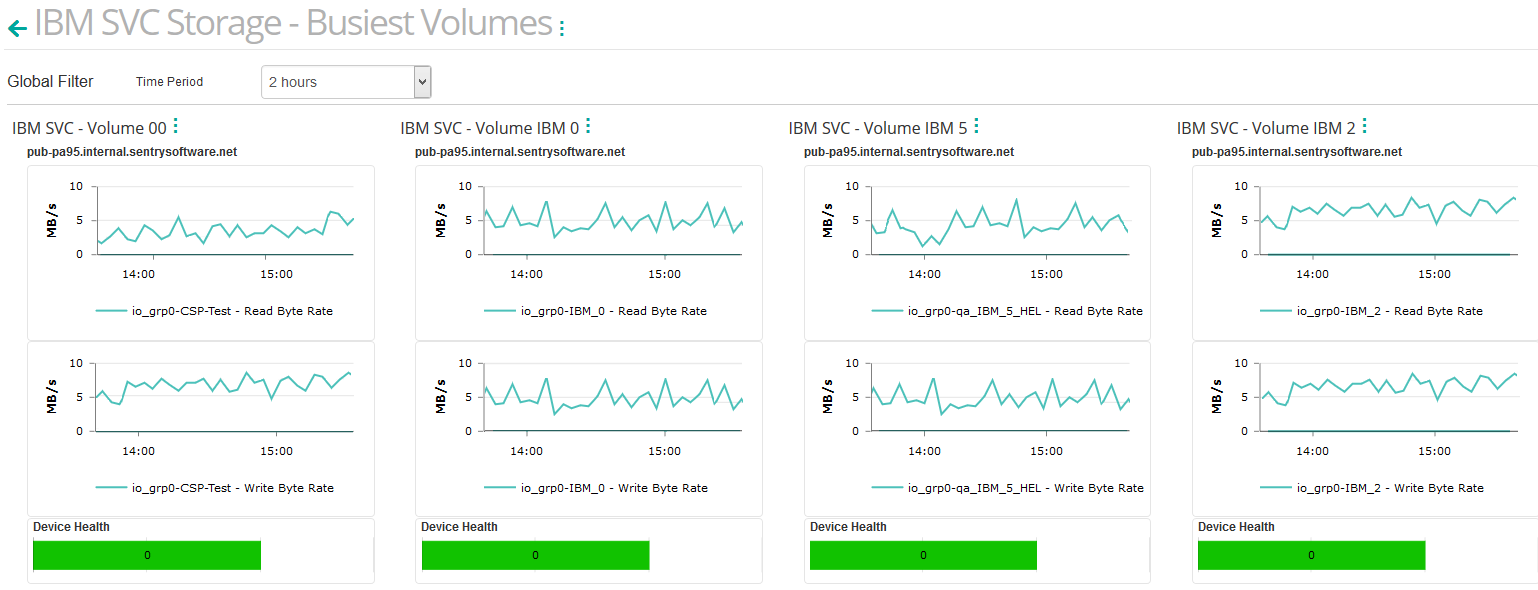The image size is (1538, 590).
Task: Click the IBM SVC - Volume IBM 2 title
Action: point(1266,128)
